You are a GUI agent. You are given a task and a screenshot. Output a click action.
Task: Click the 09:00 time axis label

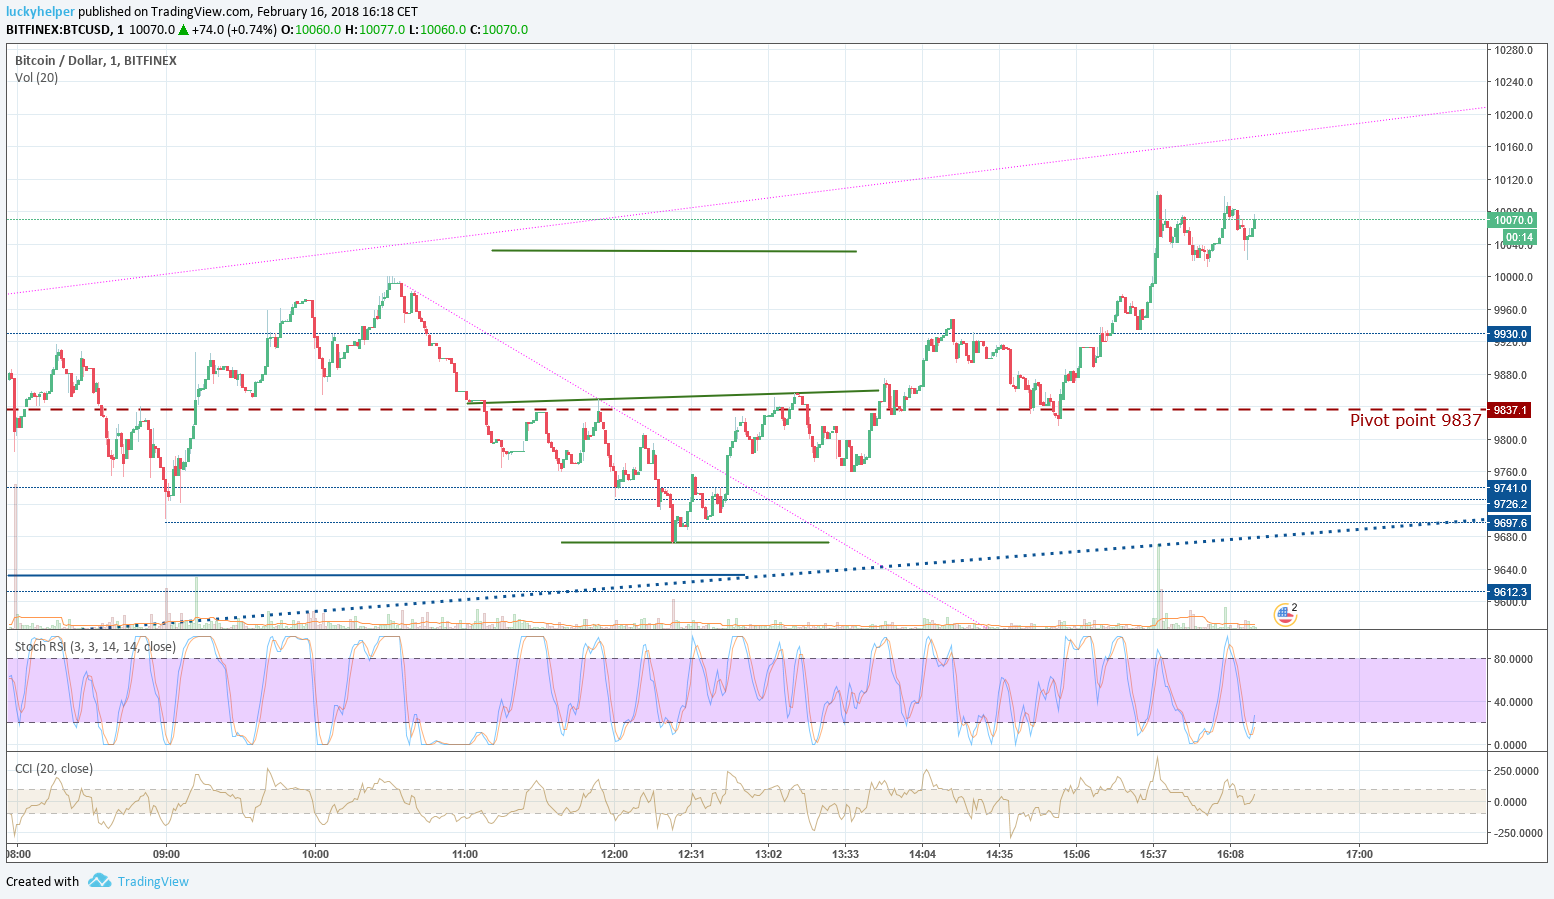click(166, 854)
